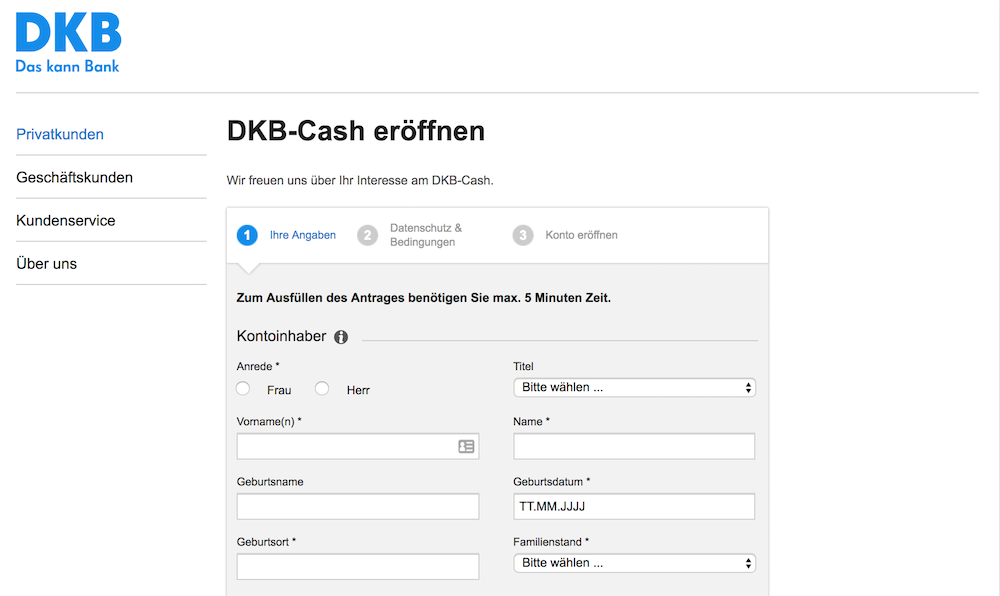This screenshot has width=1000, height=596.
Task: Click step 1 circle icon
Action: 247,235
